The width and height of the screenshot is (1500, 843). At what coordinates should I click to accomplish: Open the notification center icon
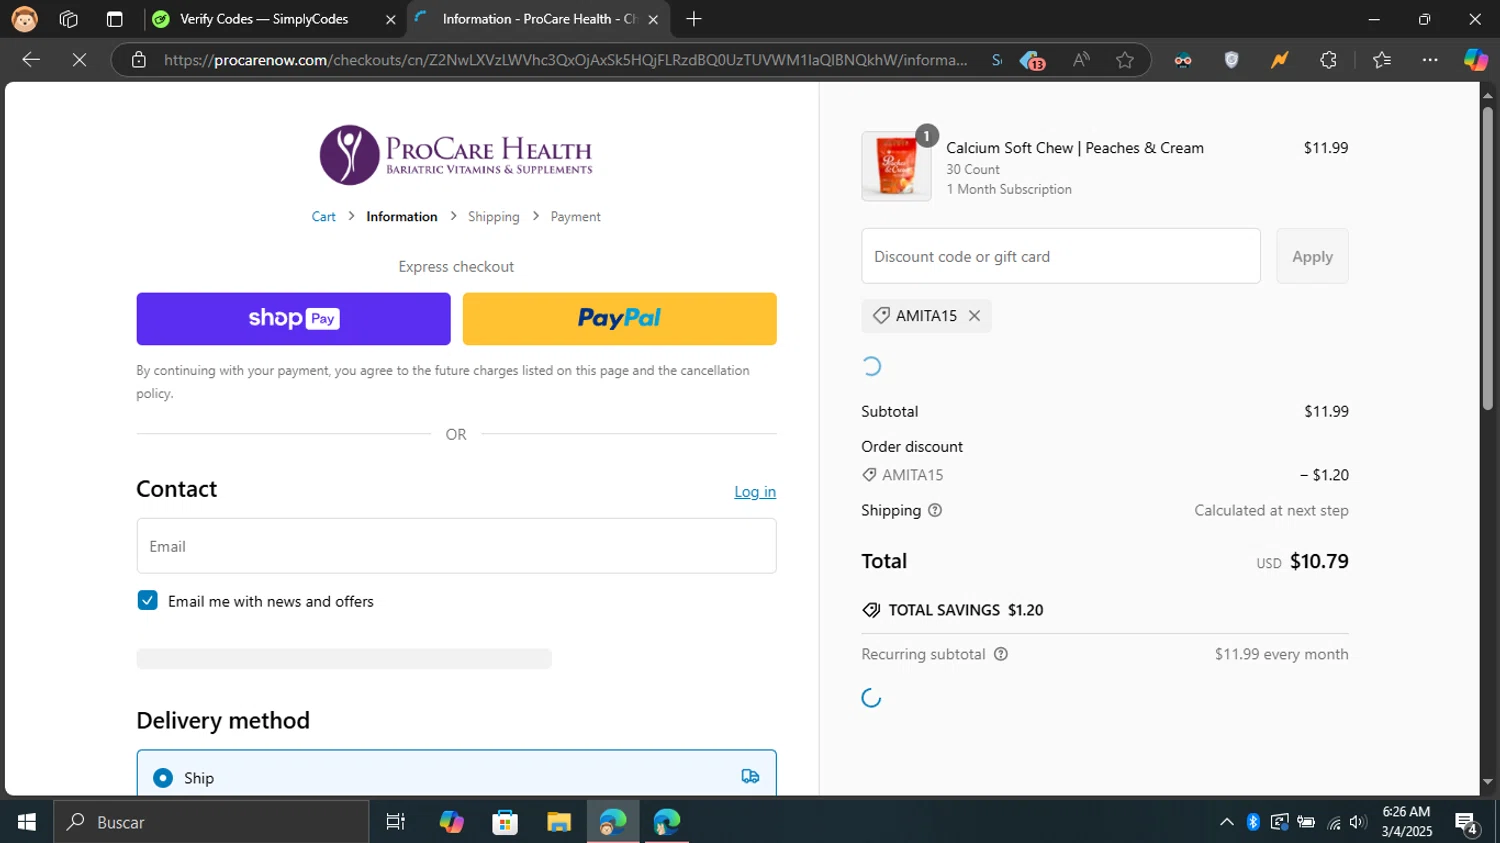[1467, 823]
